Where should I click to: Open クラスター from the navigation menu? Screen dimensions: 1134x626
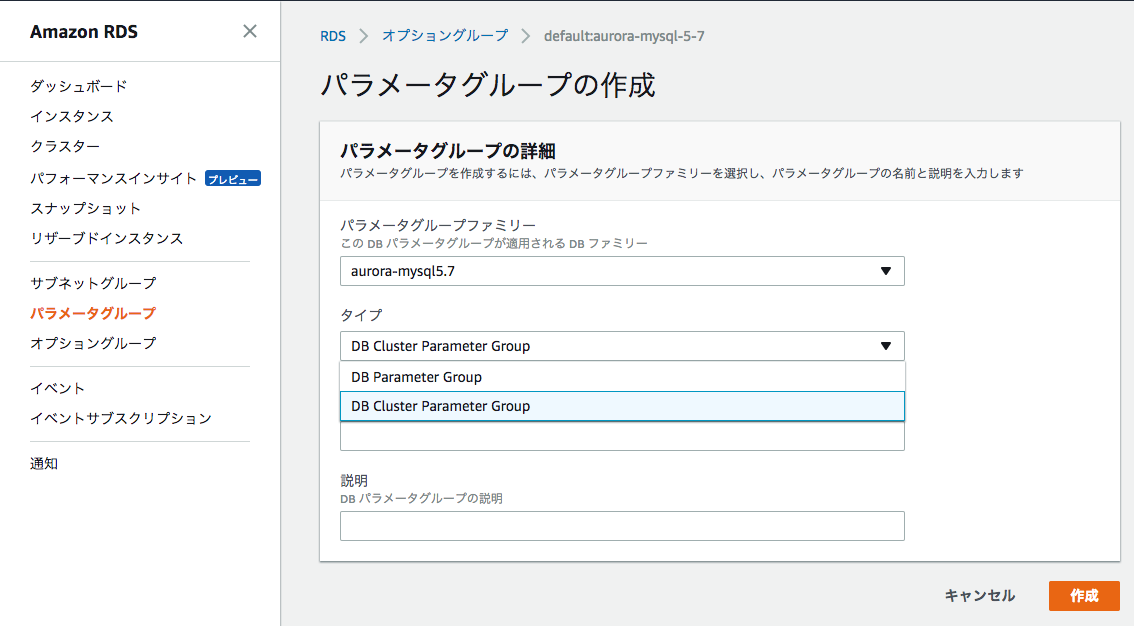pyautogui.click(x=65, y=146)
